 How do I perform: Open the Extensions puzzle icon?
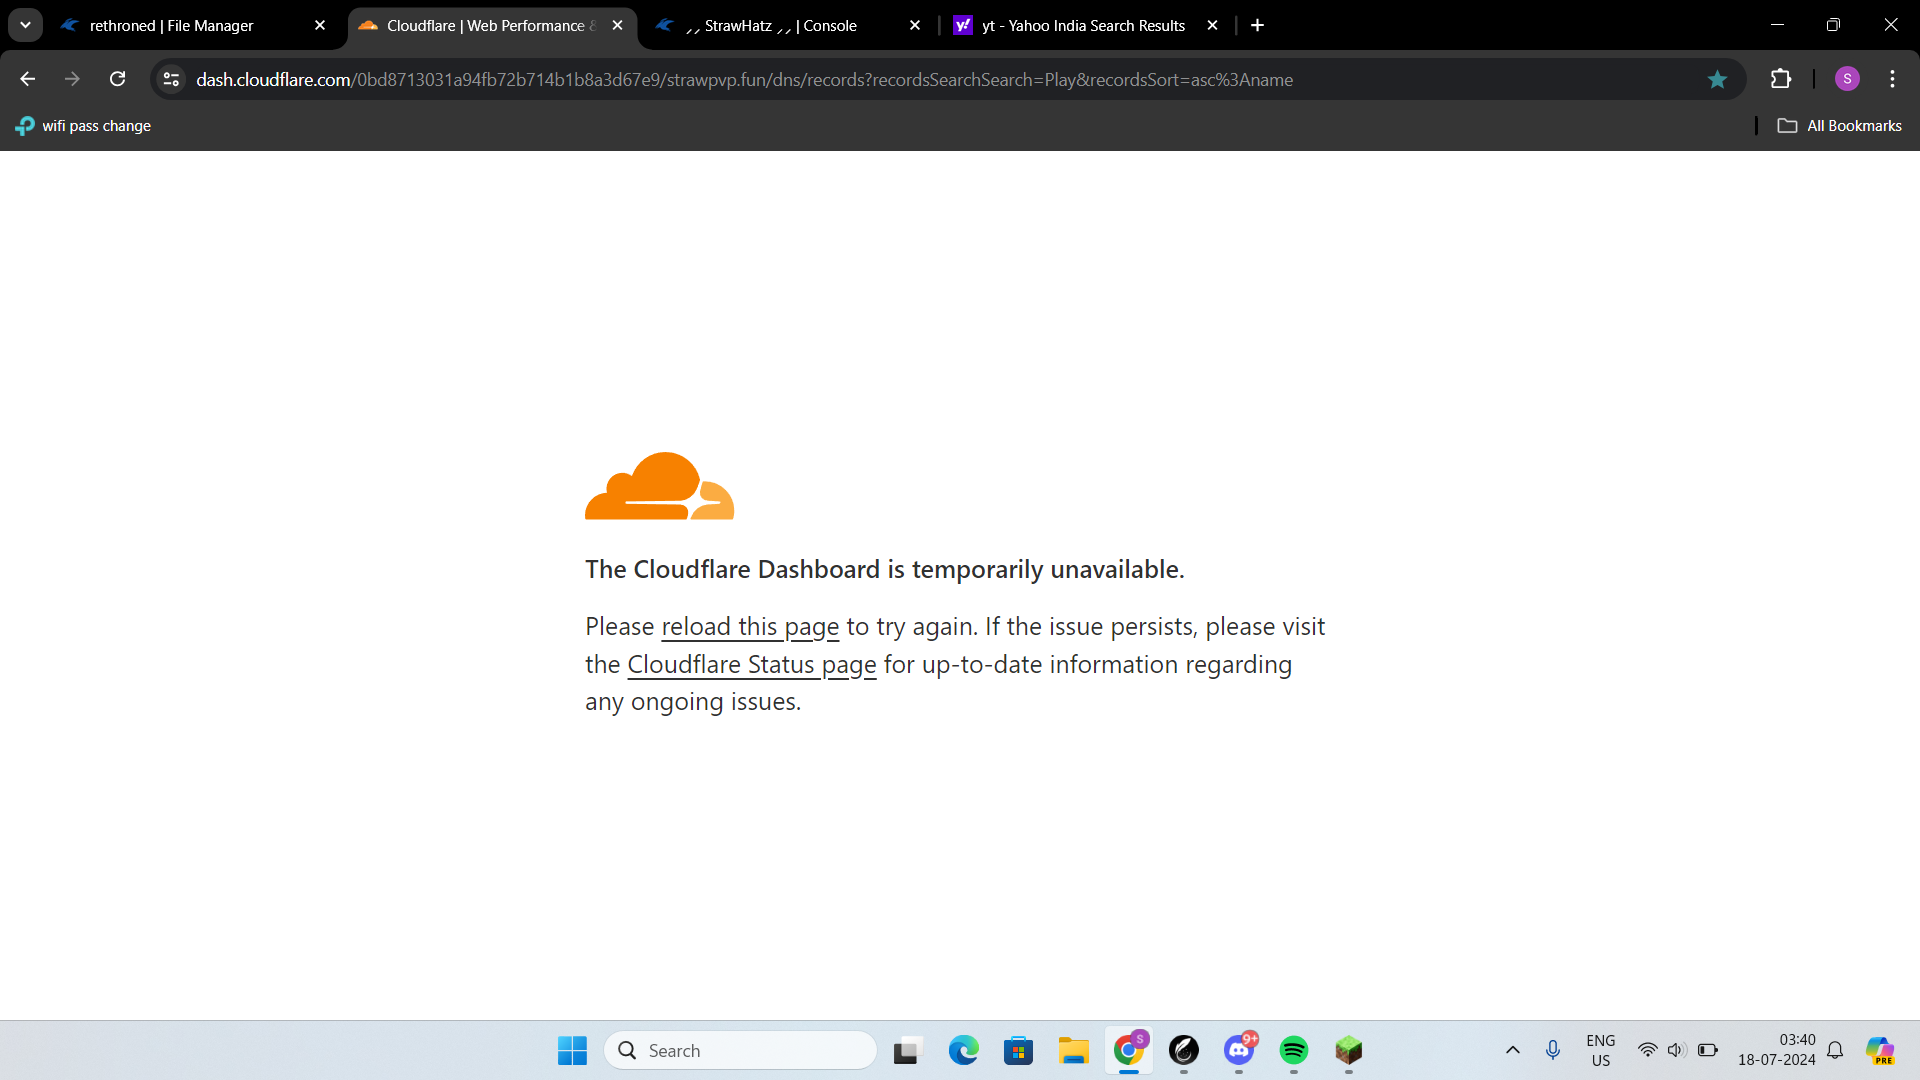1781,79
